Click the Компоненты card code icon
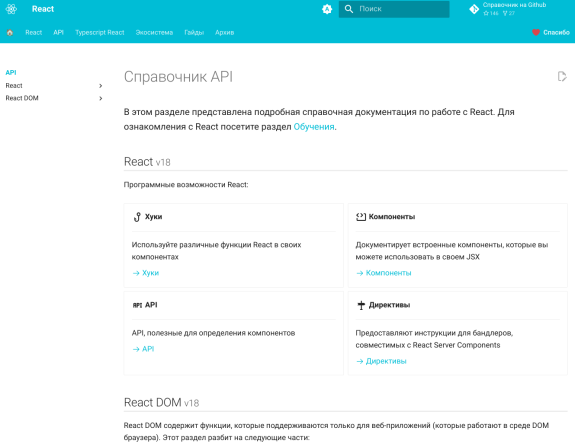 361,217
